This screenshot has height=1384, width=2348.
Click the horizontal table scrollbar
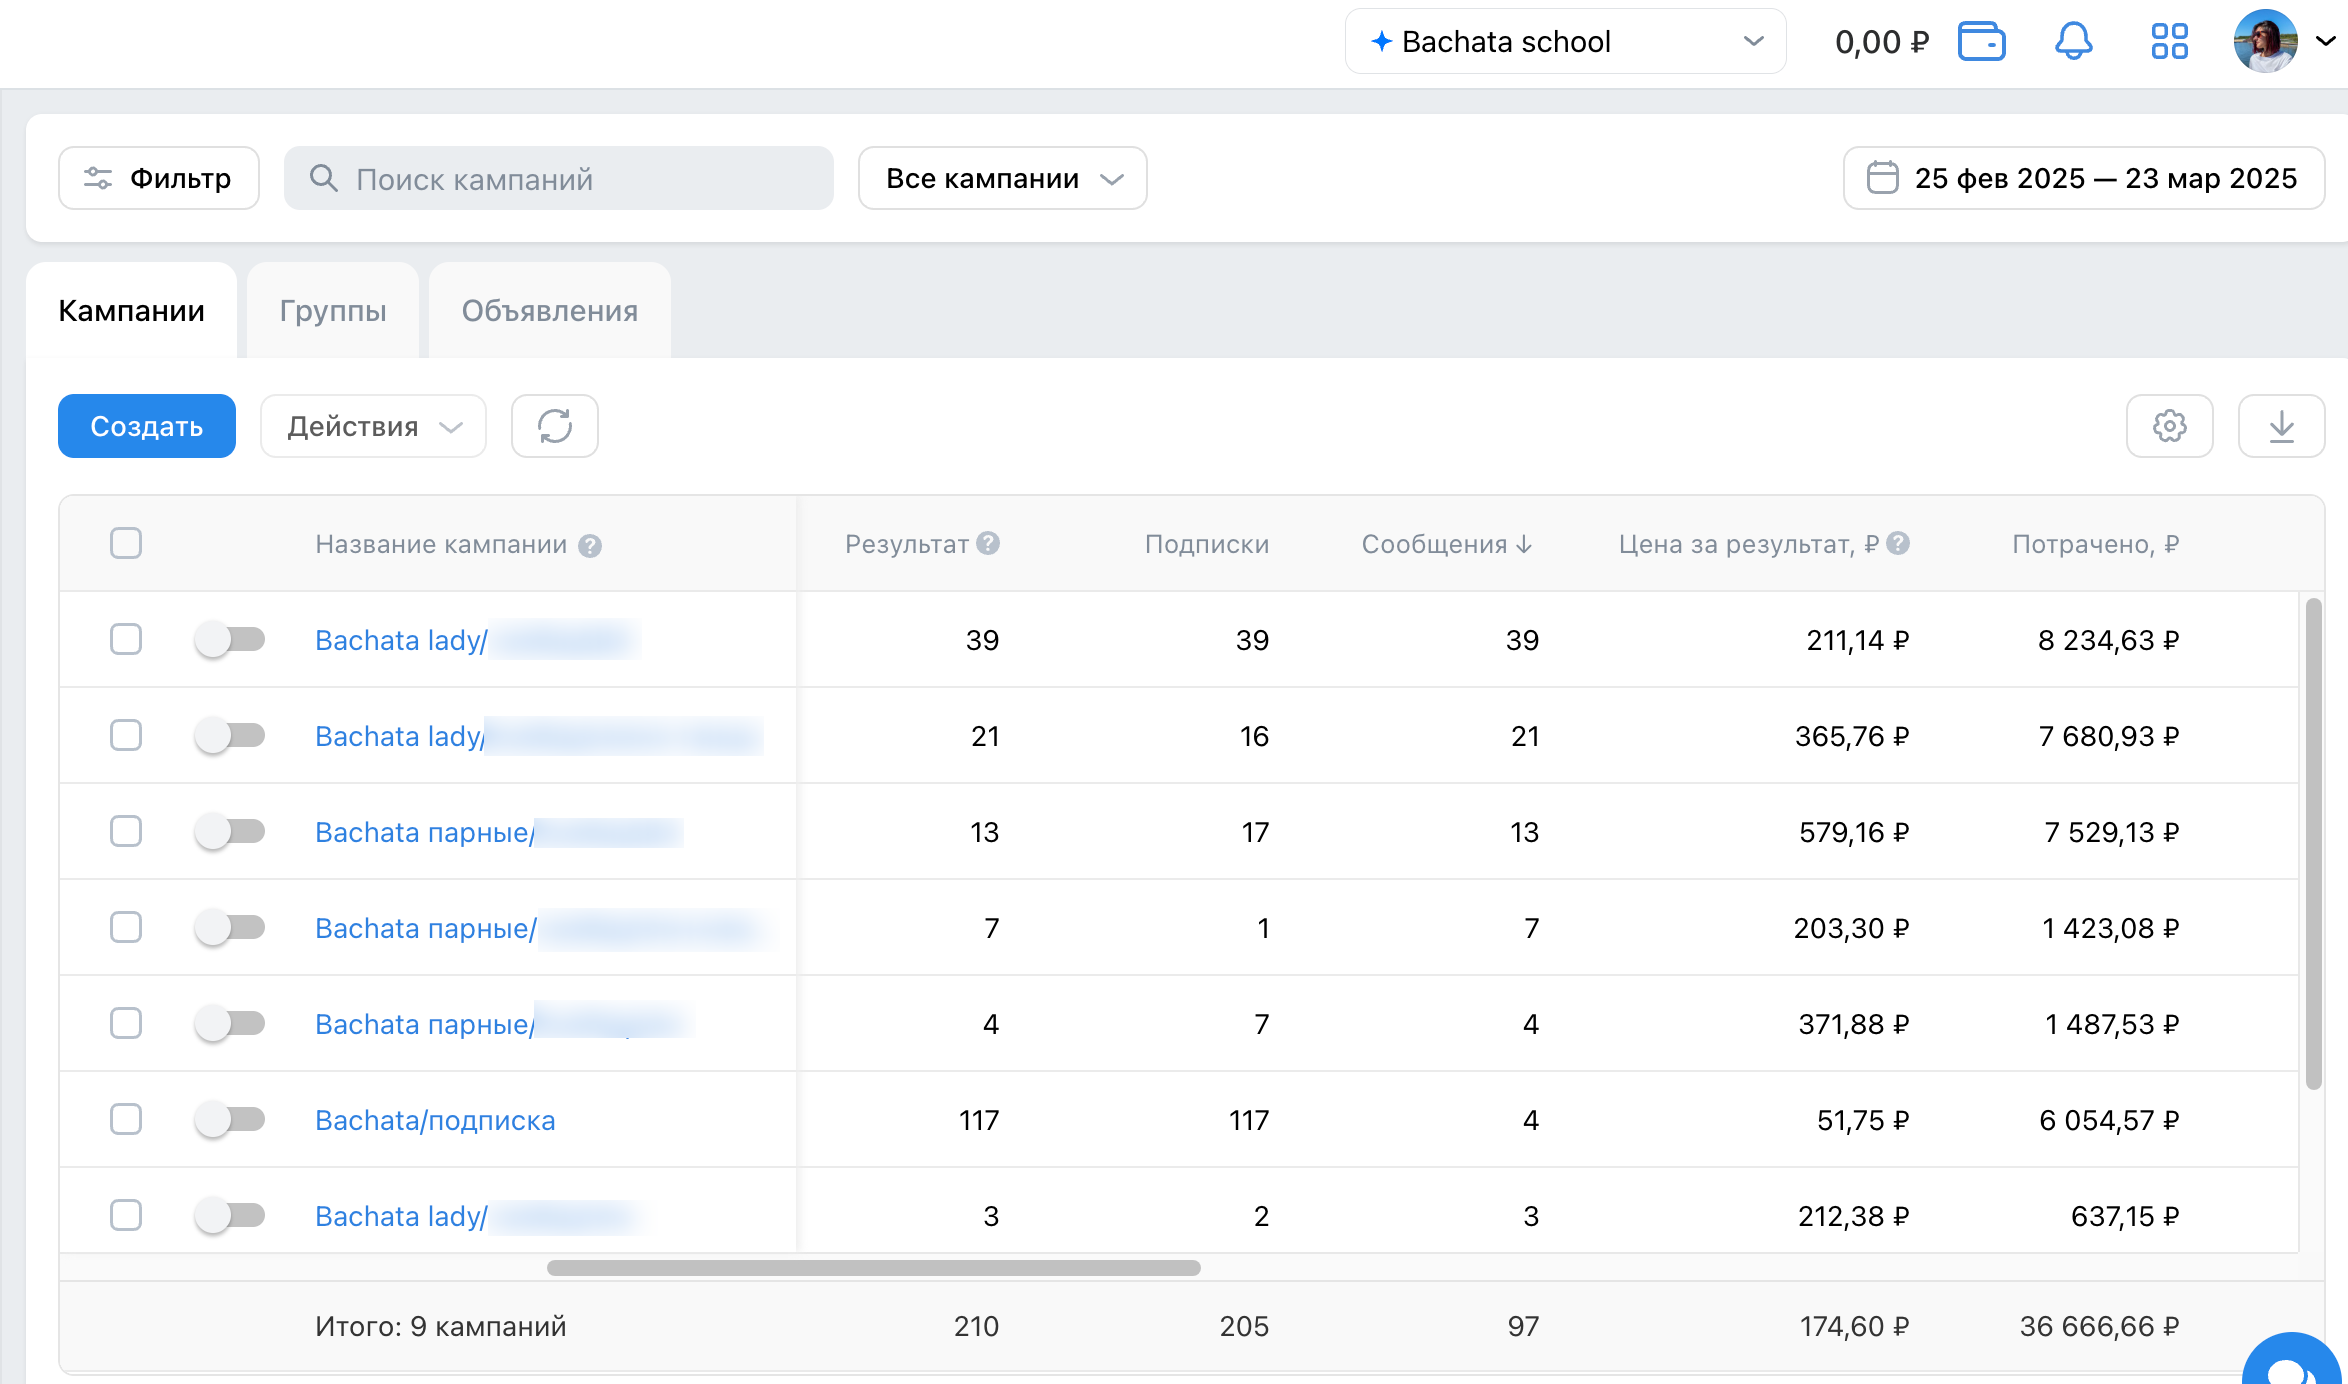(873, 1268)
